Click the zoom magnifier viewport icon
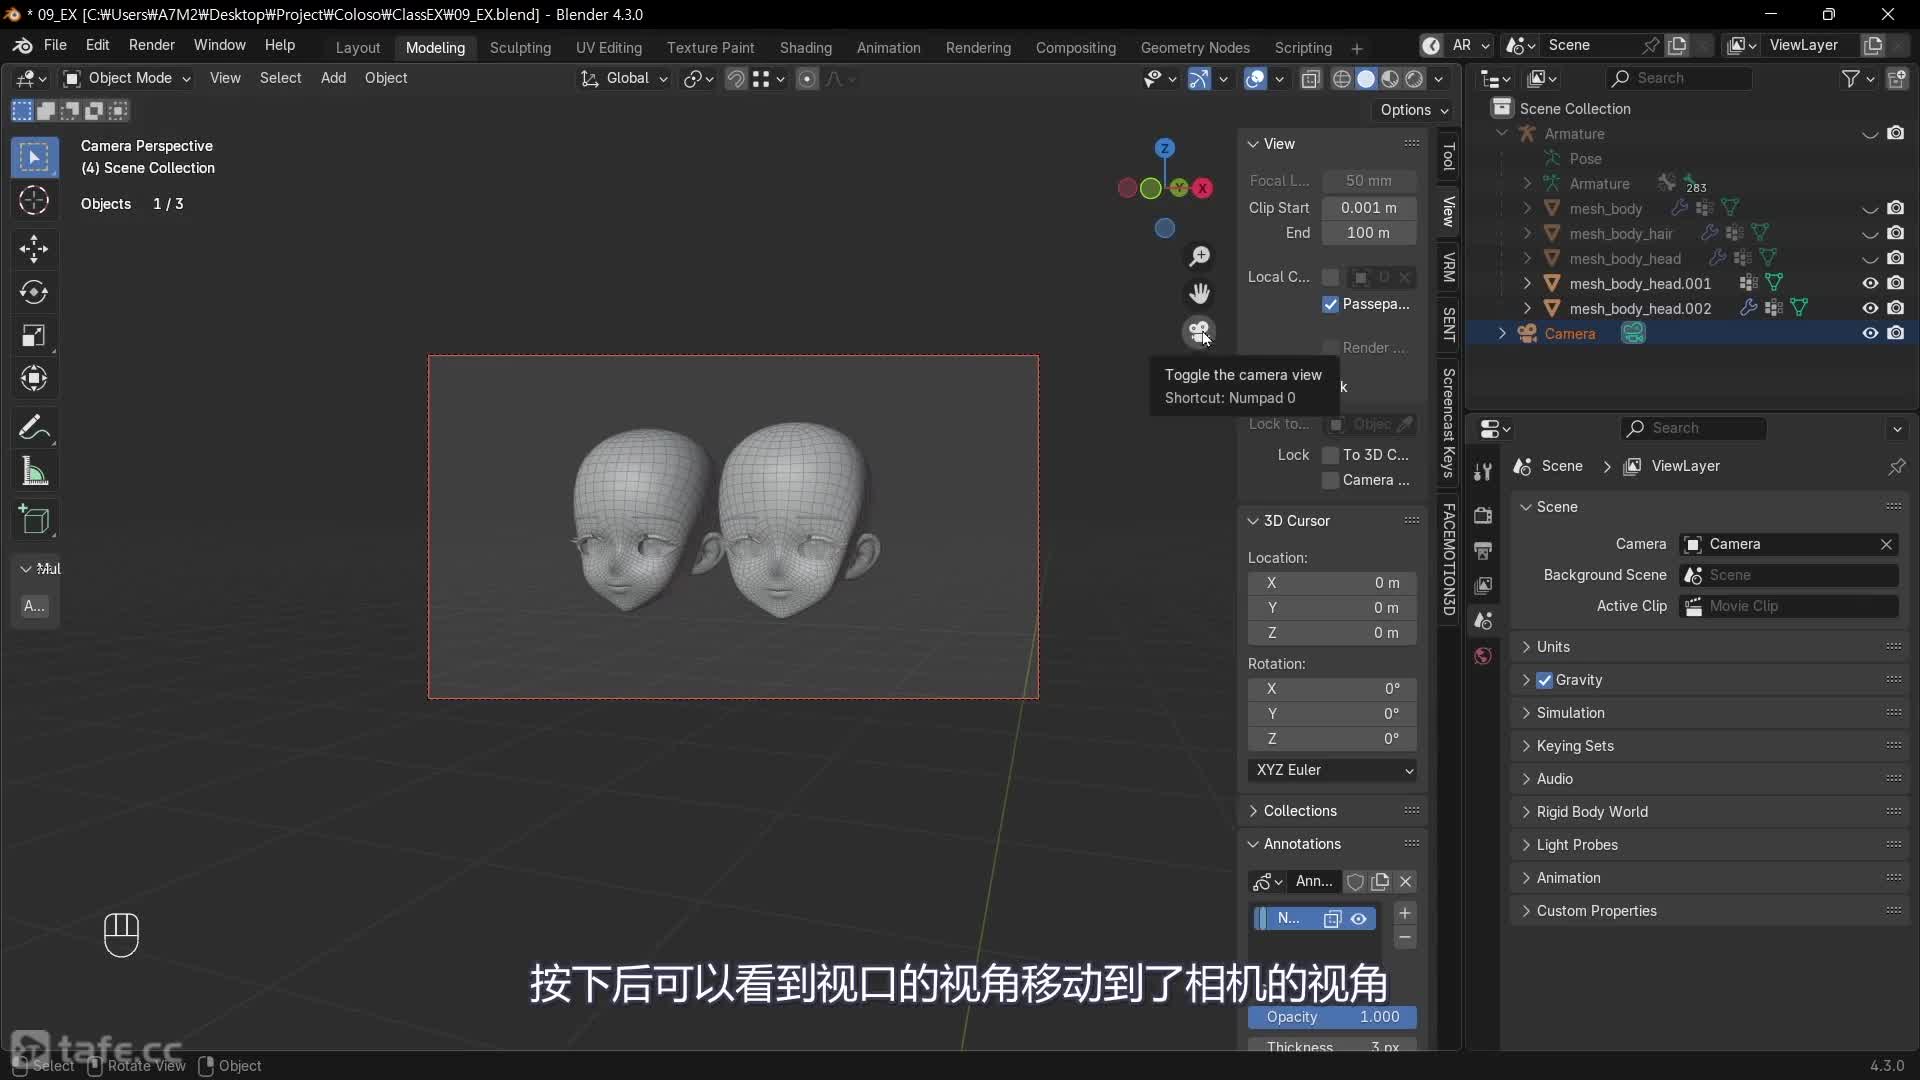This screenshot has height=1080, width=1920. tap(1199, 257)
